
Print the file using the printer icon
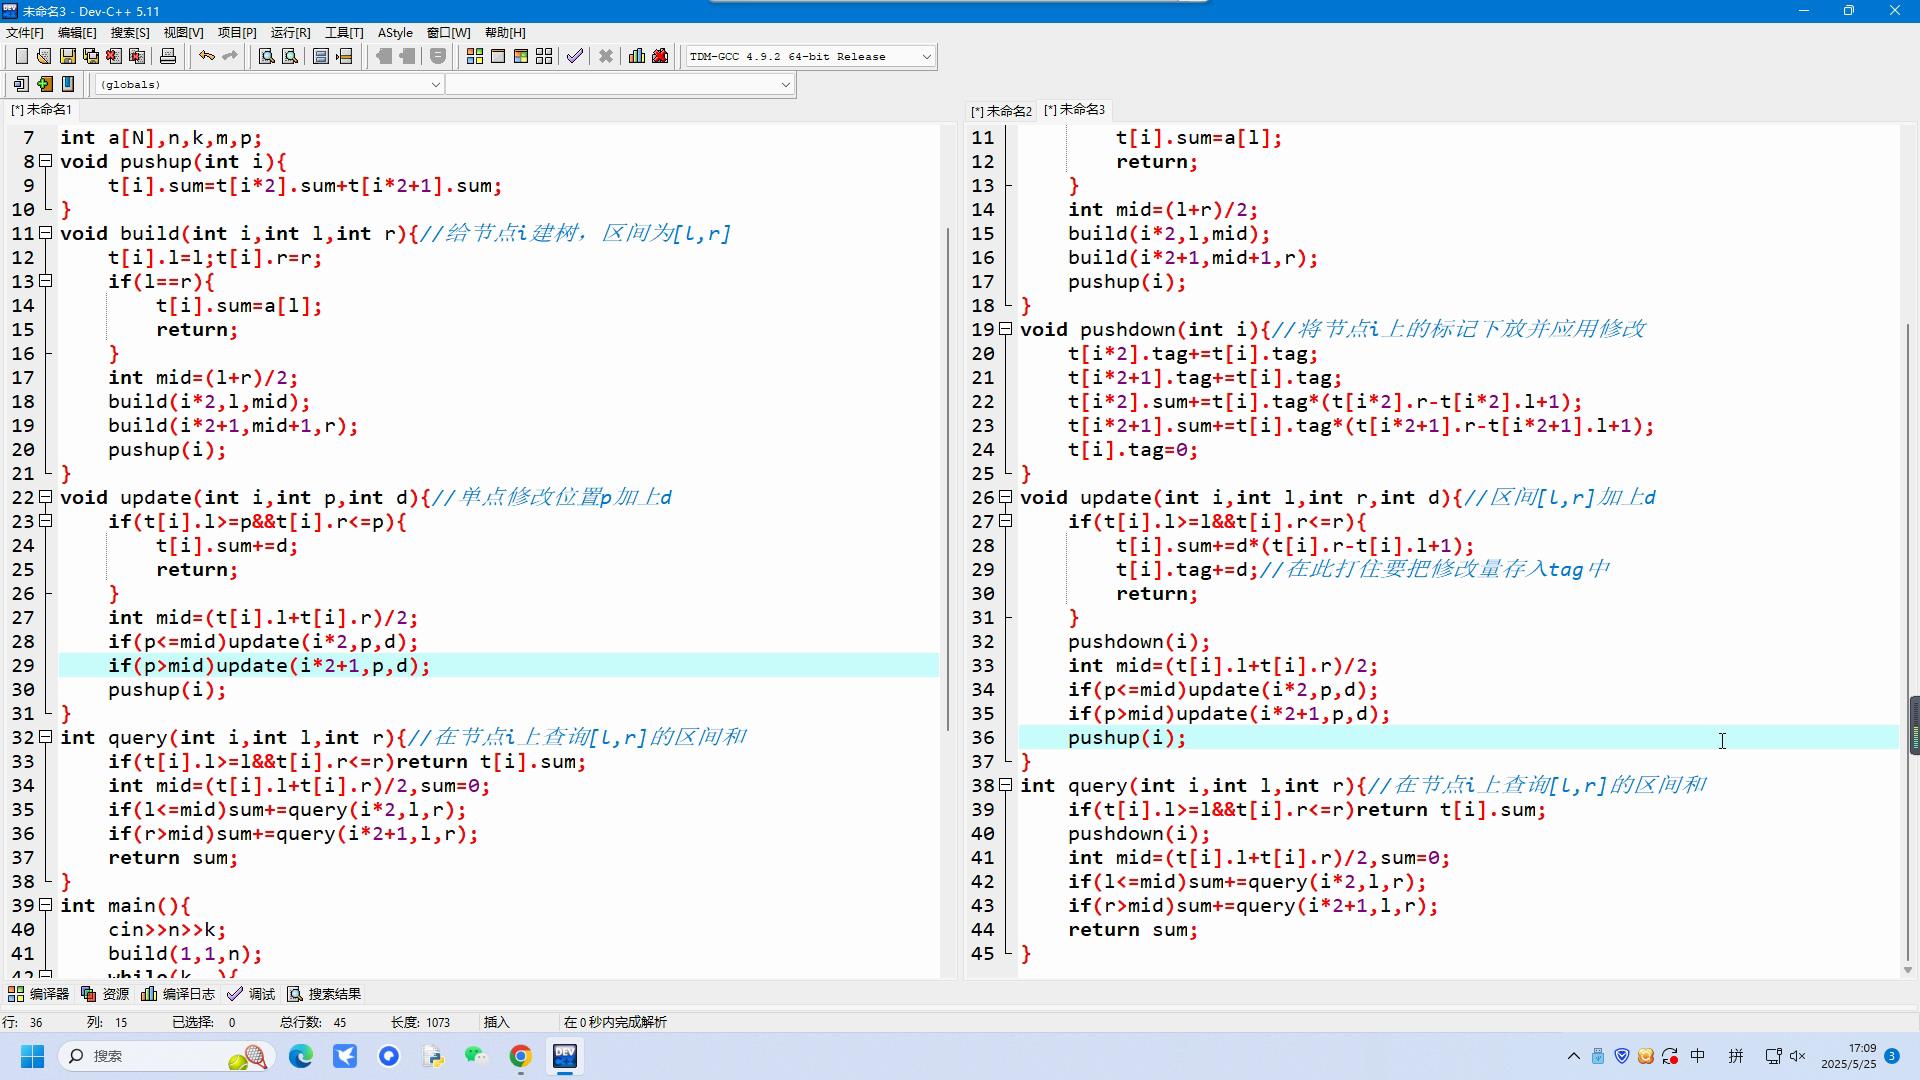click(168, 57)
